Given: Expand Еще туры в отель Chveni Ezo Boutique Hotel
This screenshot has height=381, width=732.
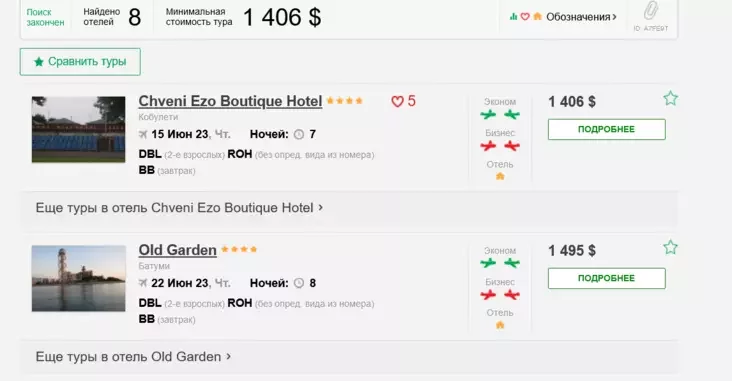Looking at the screenshot, I should [179, 208].
